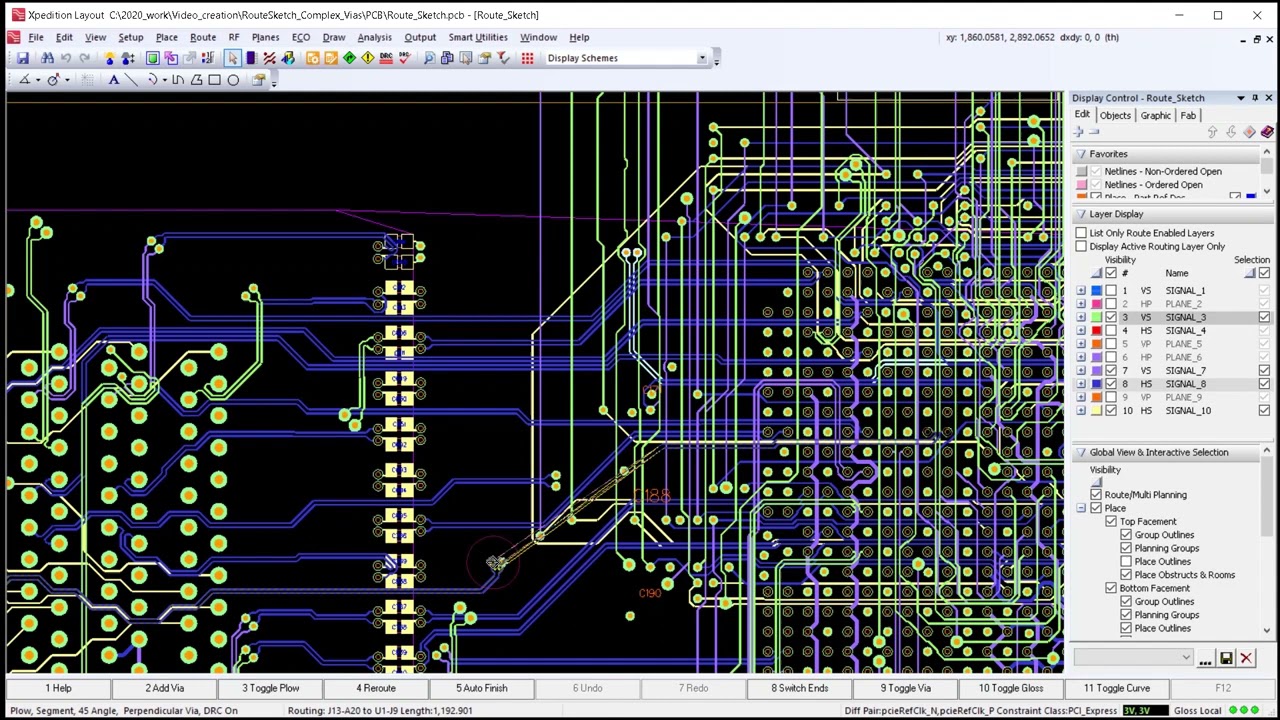
Task: Click the red dot grid toolbar icon
Action: 527,58
